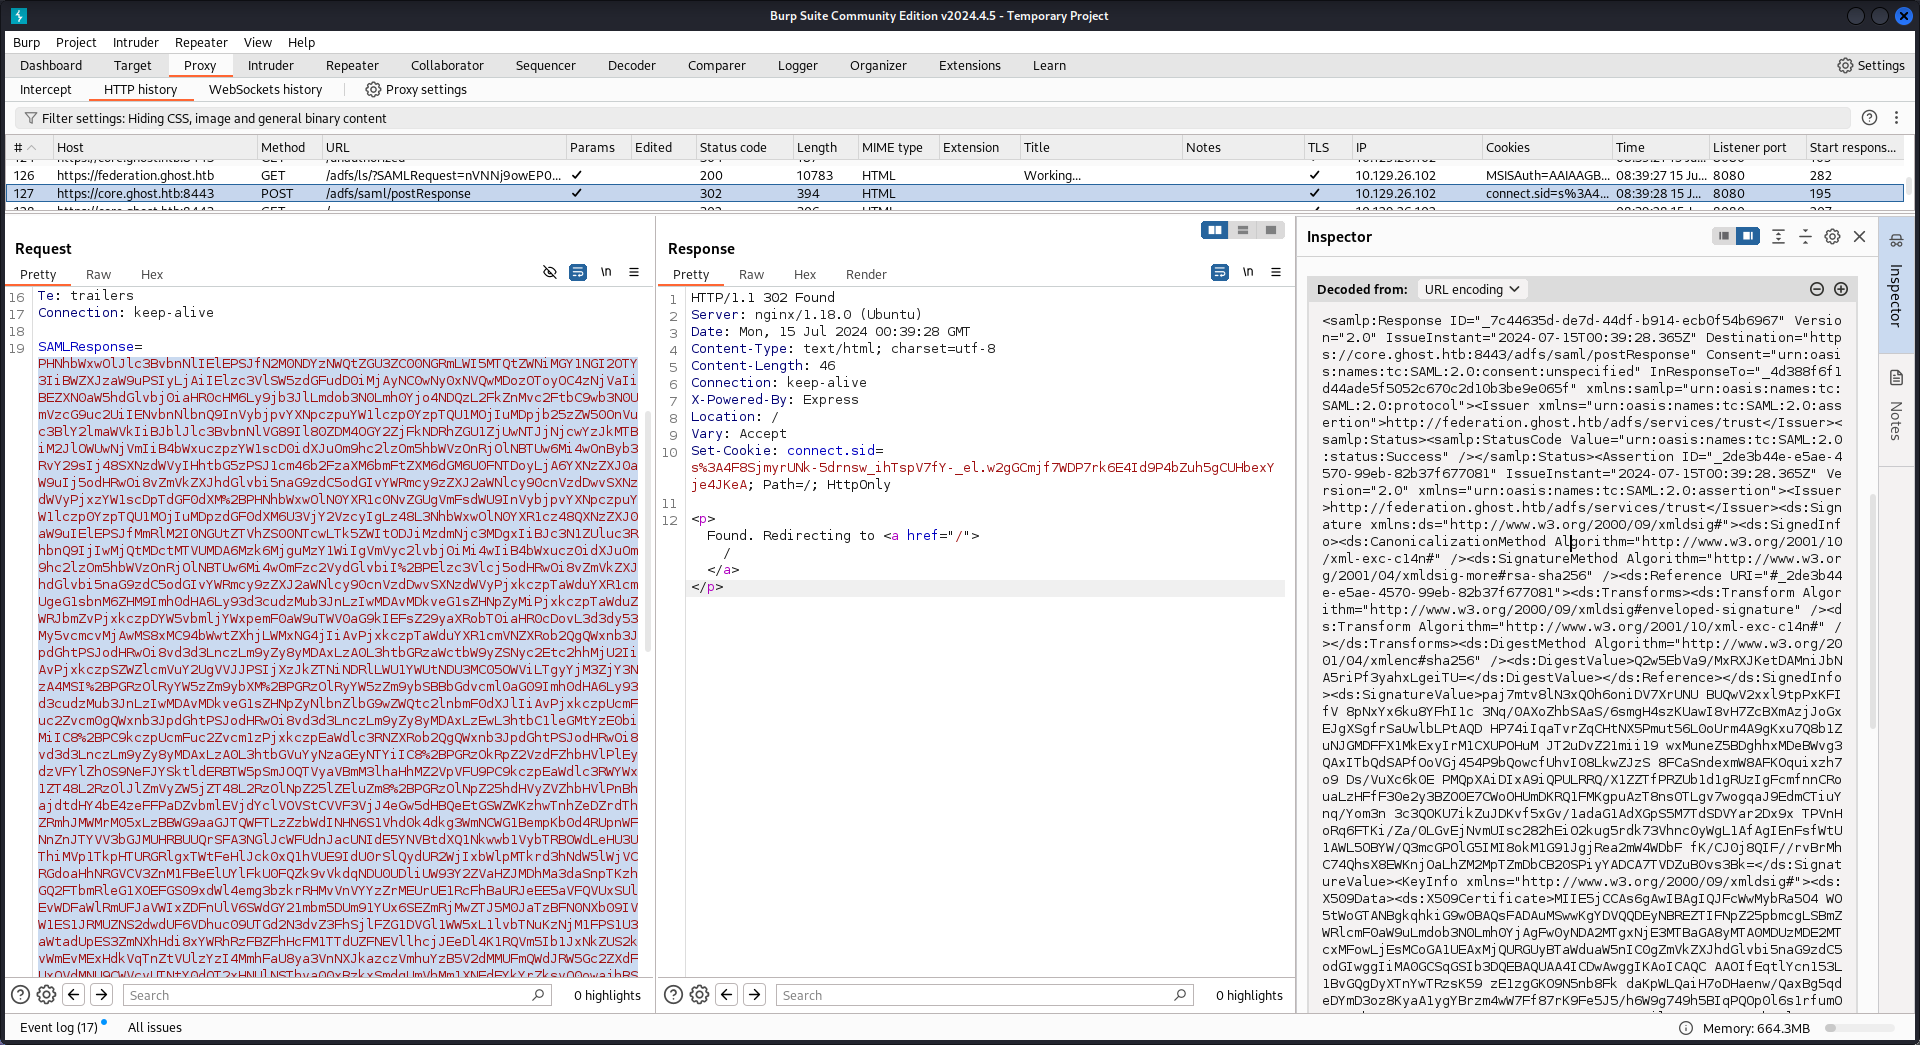Switch Request view to Hex
The image size is (1920, 1045).
point(152,274)
